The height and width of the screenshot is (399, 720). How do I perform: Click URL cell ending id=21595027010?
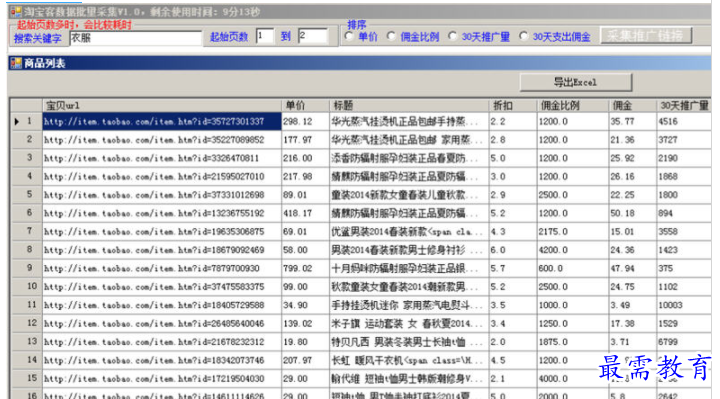coord(162,177)
